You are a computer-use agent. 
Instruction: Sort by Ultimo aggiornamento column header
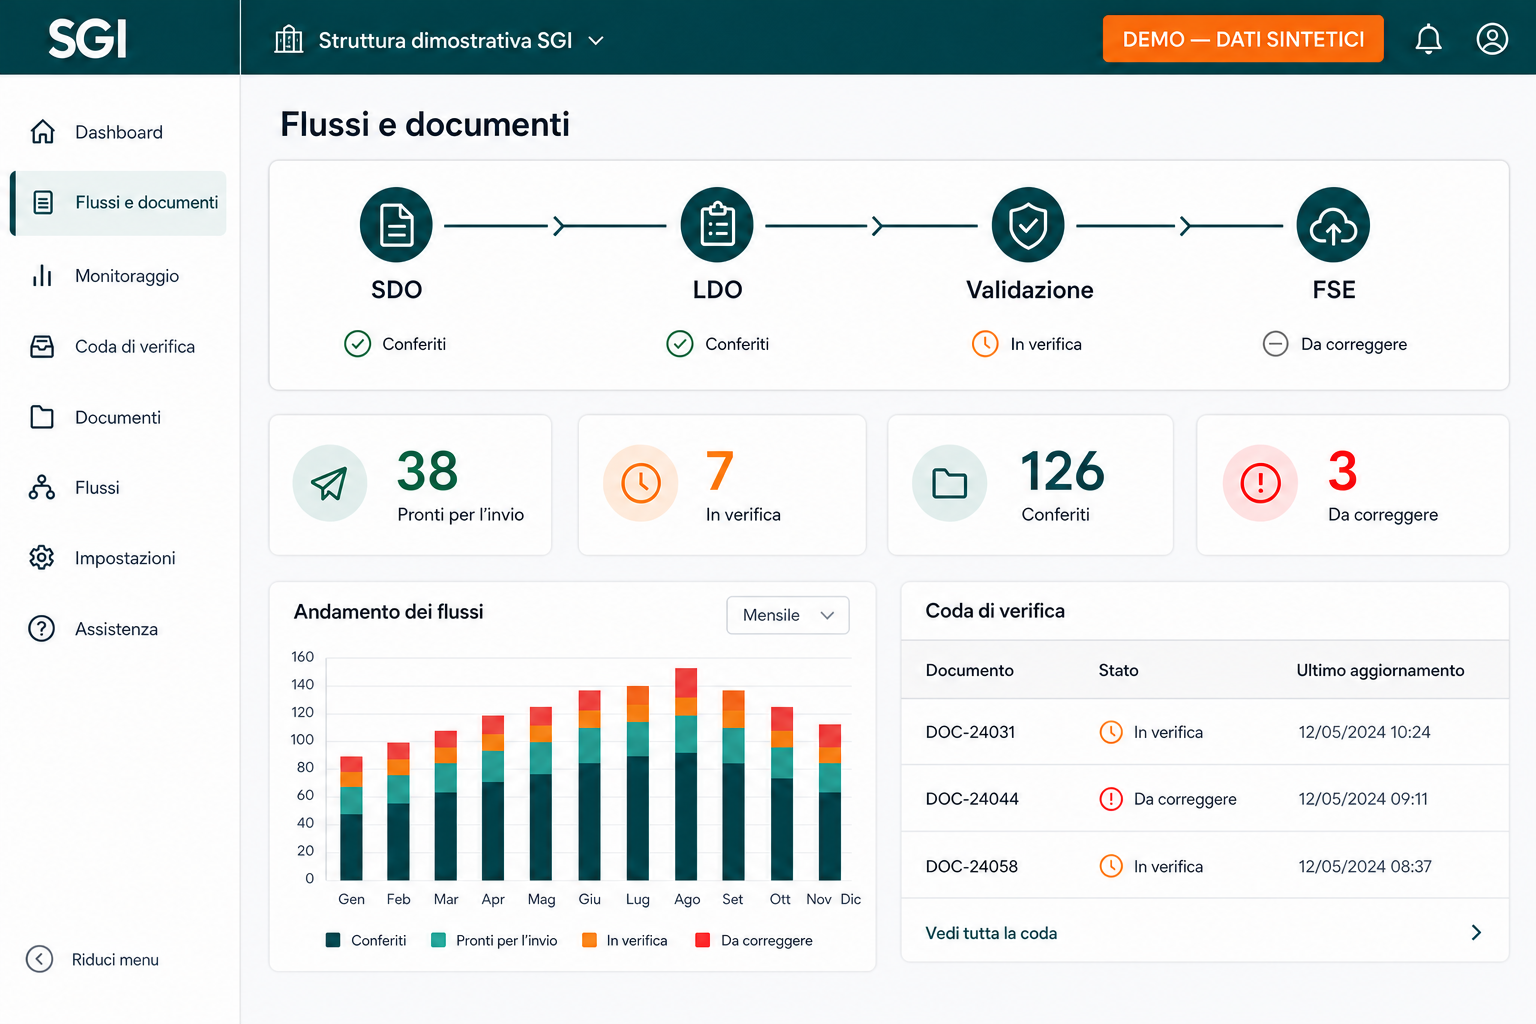coord(1380,670)
